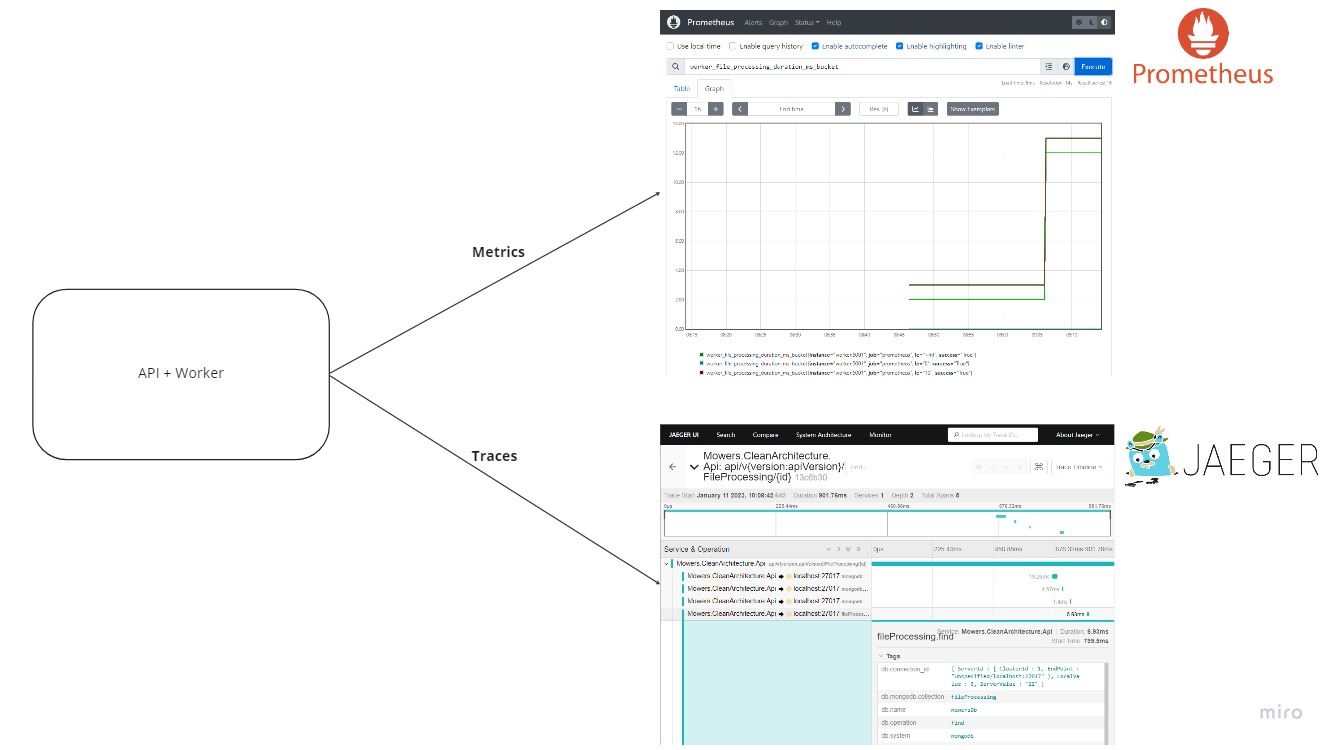Open keyboard shortcuts icon in Jaeger
The width and height of the screenshot is (1333, 750).
1039,467
